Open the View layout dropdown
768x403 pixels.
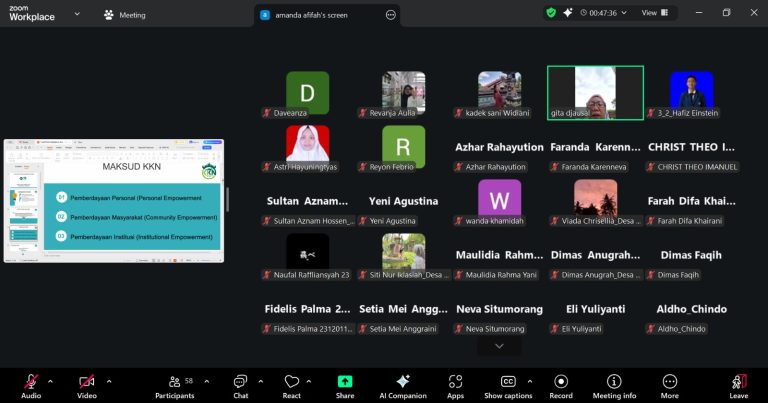[x=654, y=13]
